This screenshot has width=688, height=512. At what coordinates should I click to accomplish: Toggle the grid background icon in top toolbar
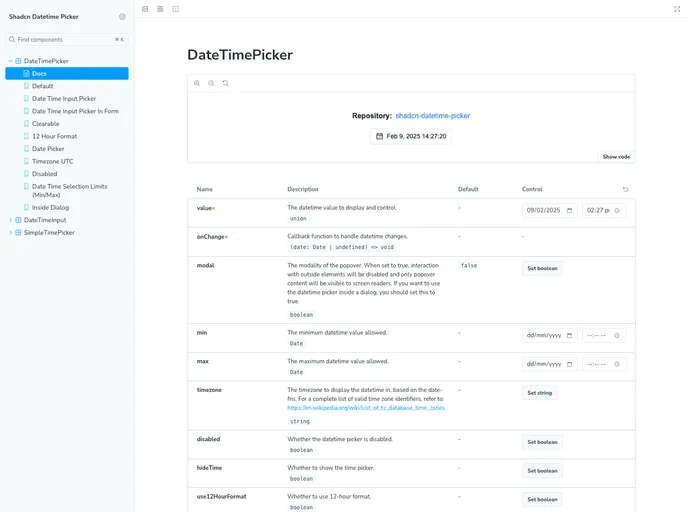[x=160, y=9]
